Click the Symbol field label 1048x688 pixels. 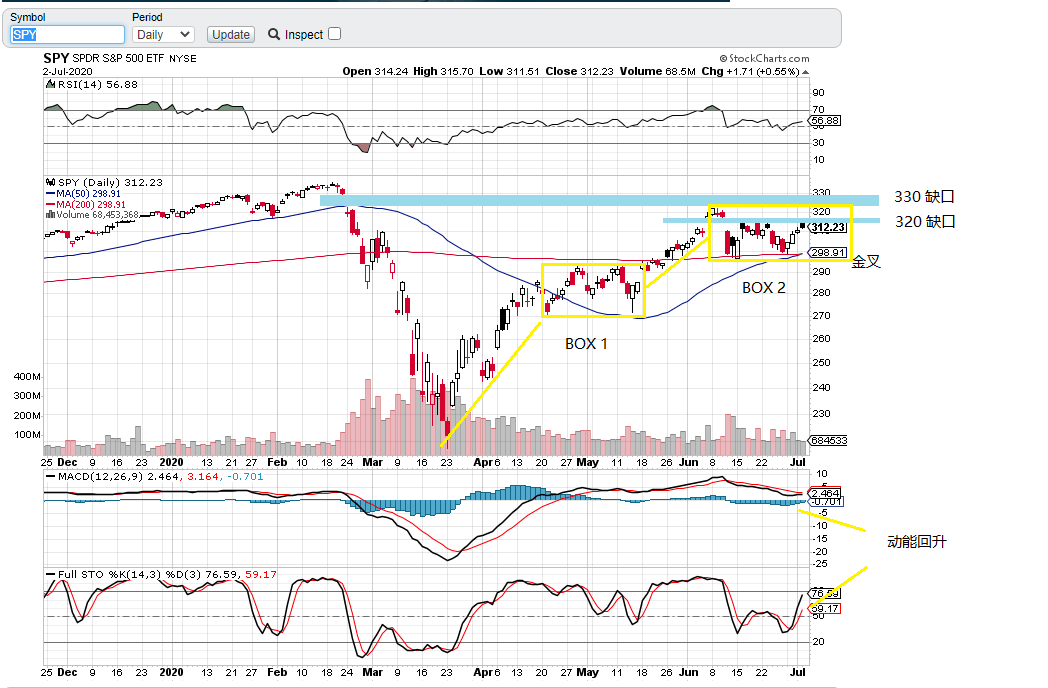pyautogui.click(x=27, y=17)
